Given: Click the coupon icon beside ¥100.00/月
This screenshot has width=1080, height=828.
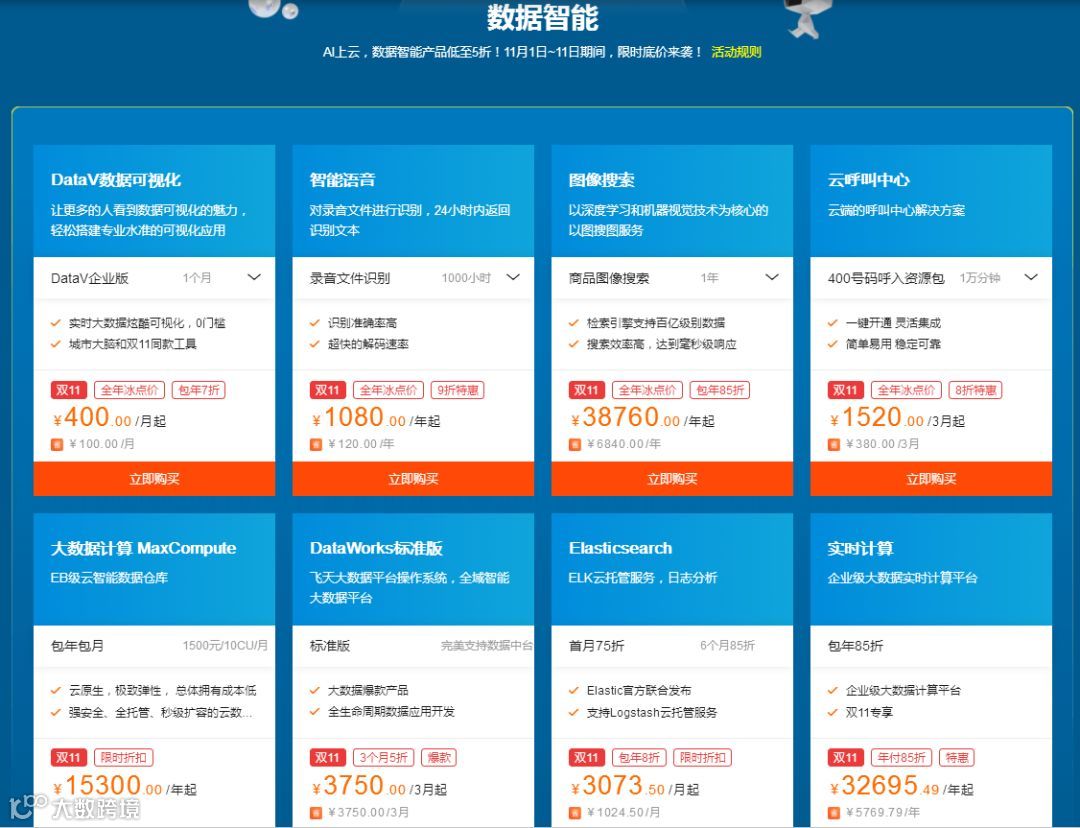Looking at the screenshot, I should (57, 445).
